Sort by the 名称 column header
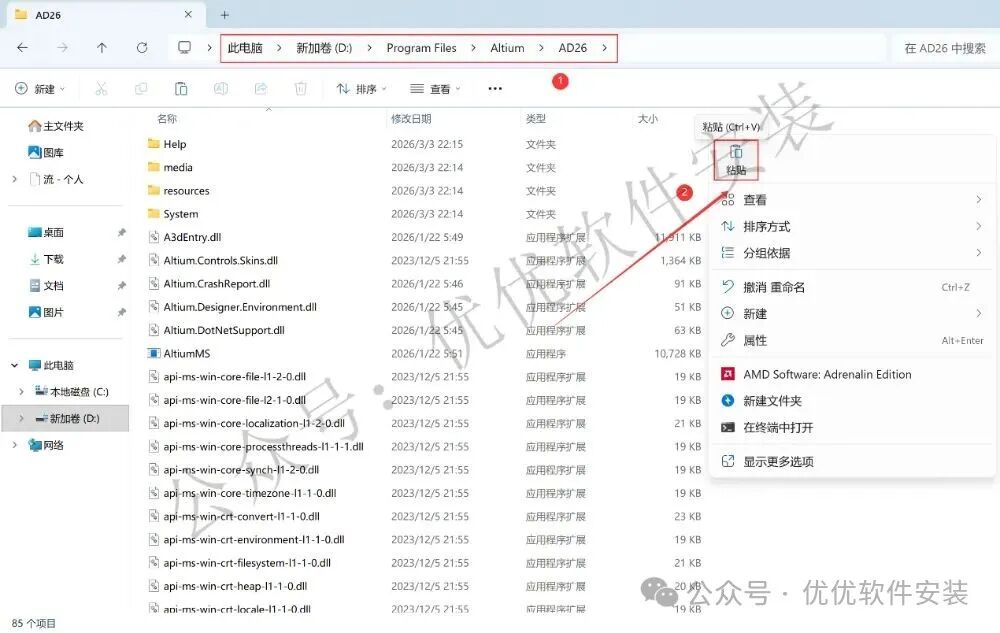Screen dimensions: 1000x633 coord(167,119)
